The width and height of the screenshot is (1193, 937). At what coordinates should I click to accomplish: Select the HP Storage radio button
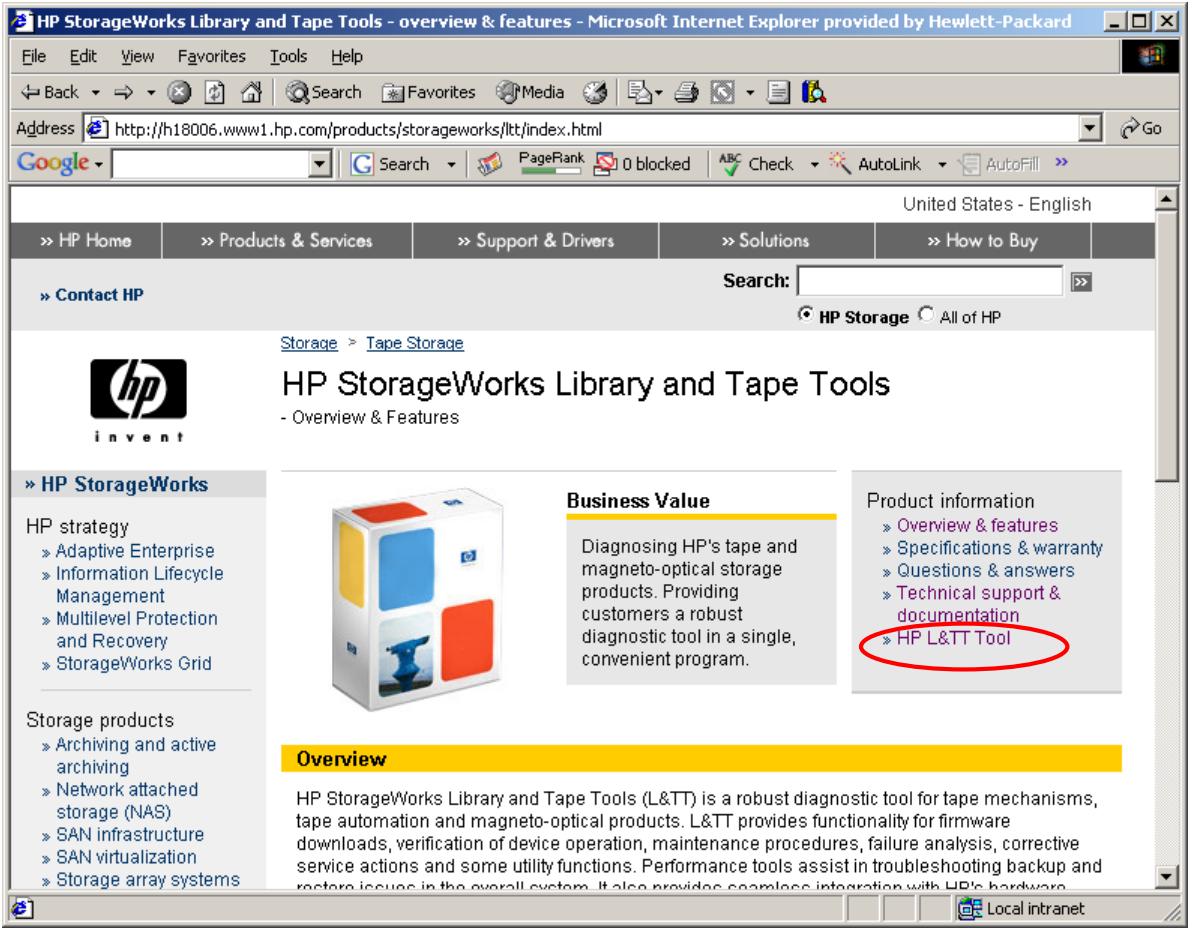[805, 314]
